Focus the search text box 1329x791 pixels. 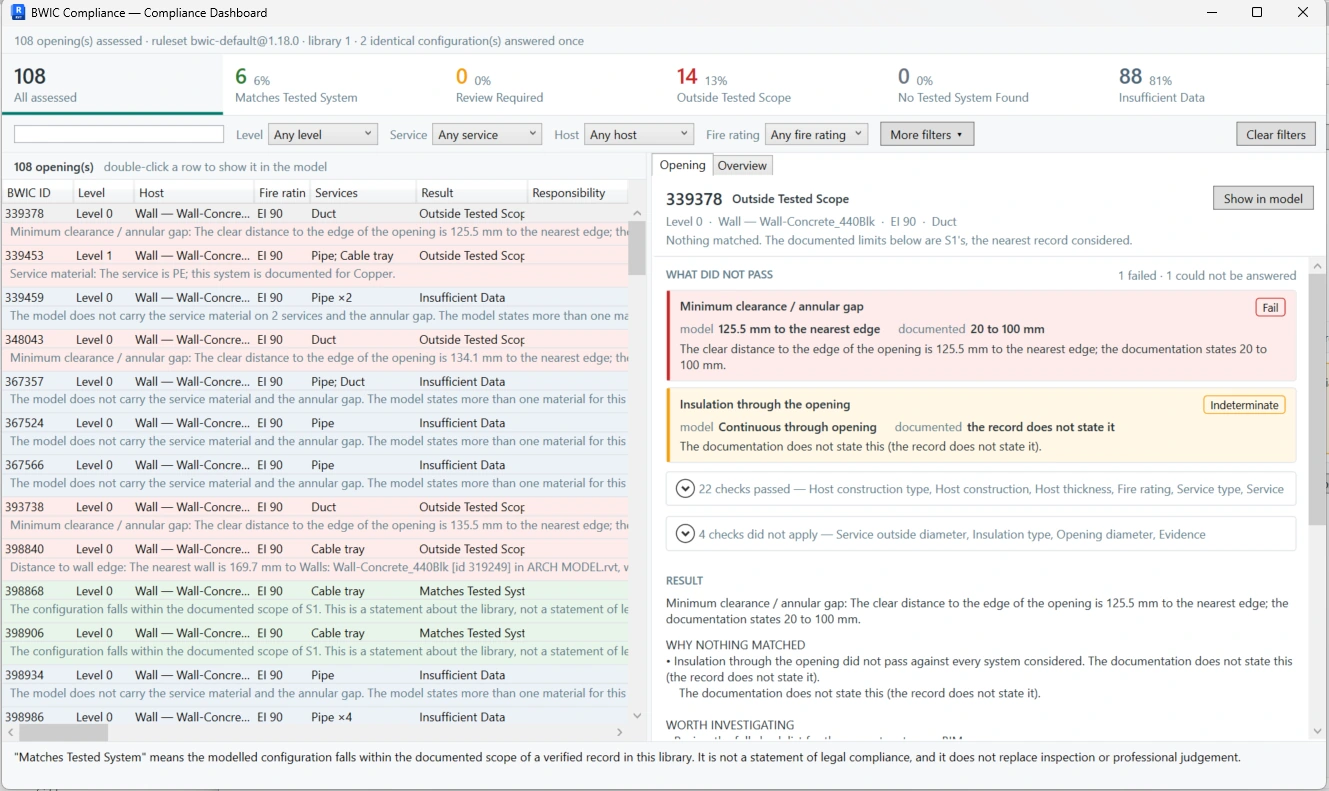pyautogui.click(x=119, y=134)
